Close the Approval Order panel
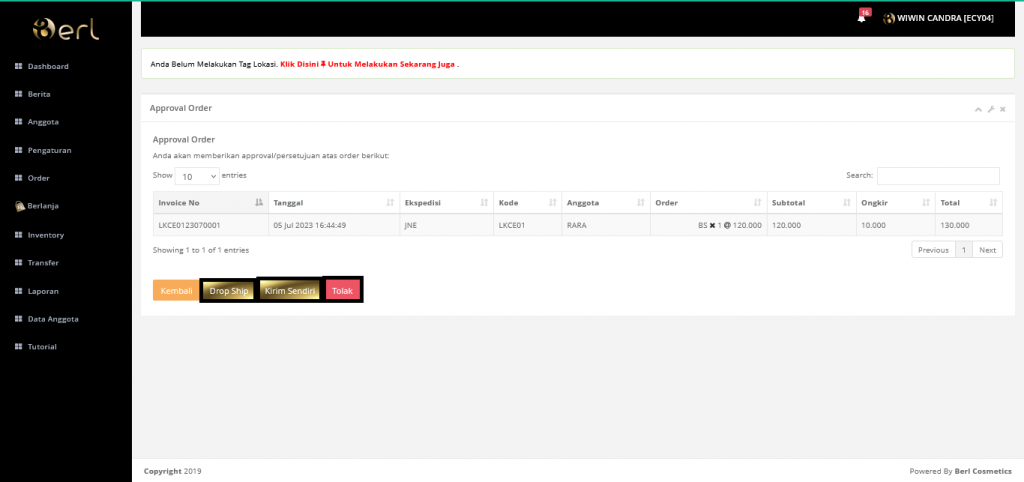Viewport: 1024px width, 482px height. point(1002,108)
